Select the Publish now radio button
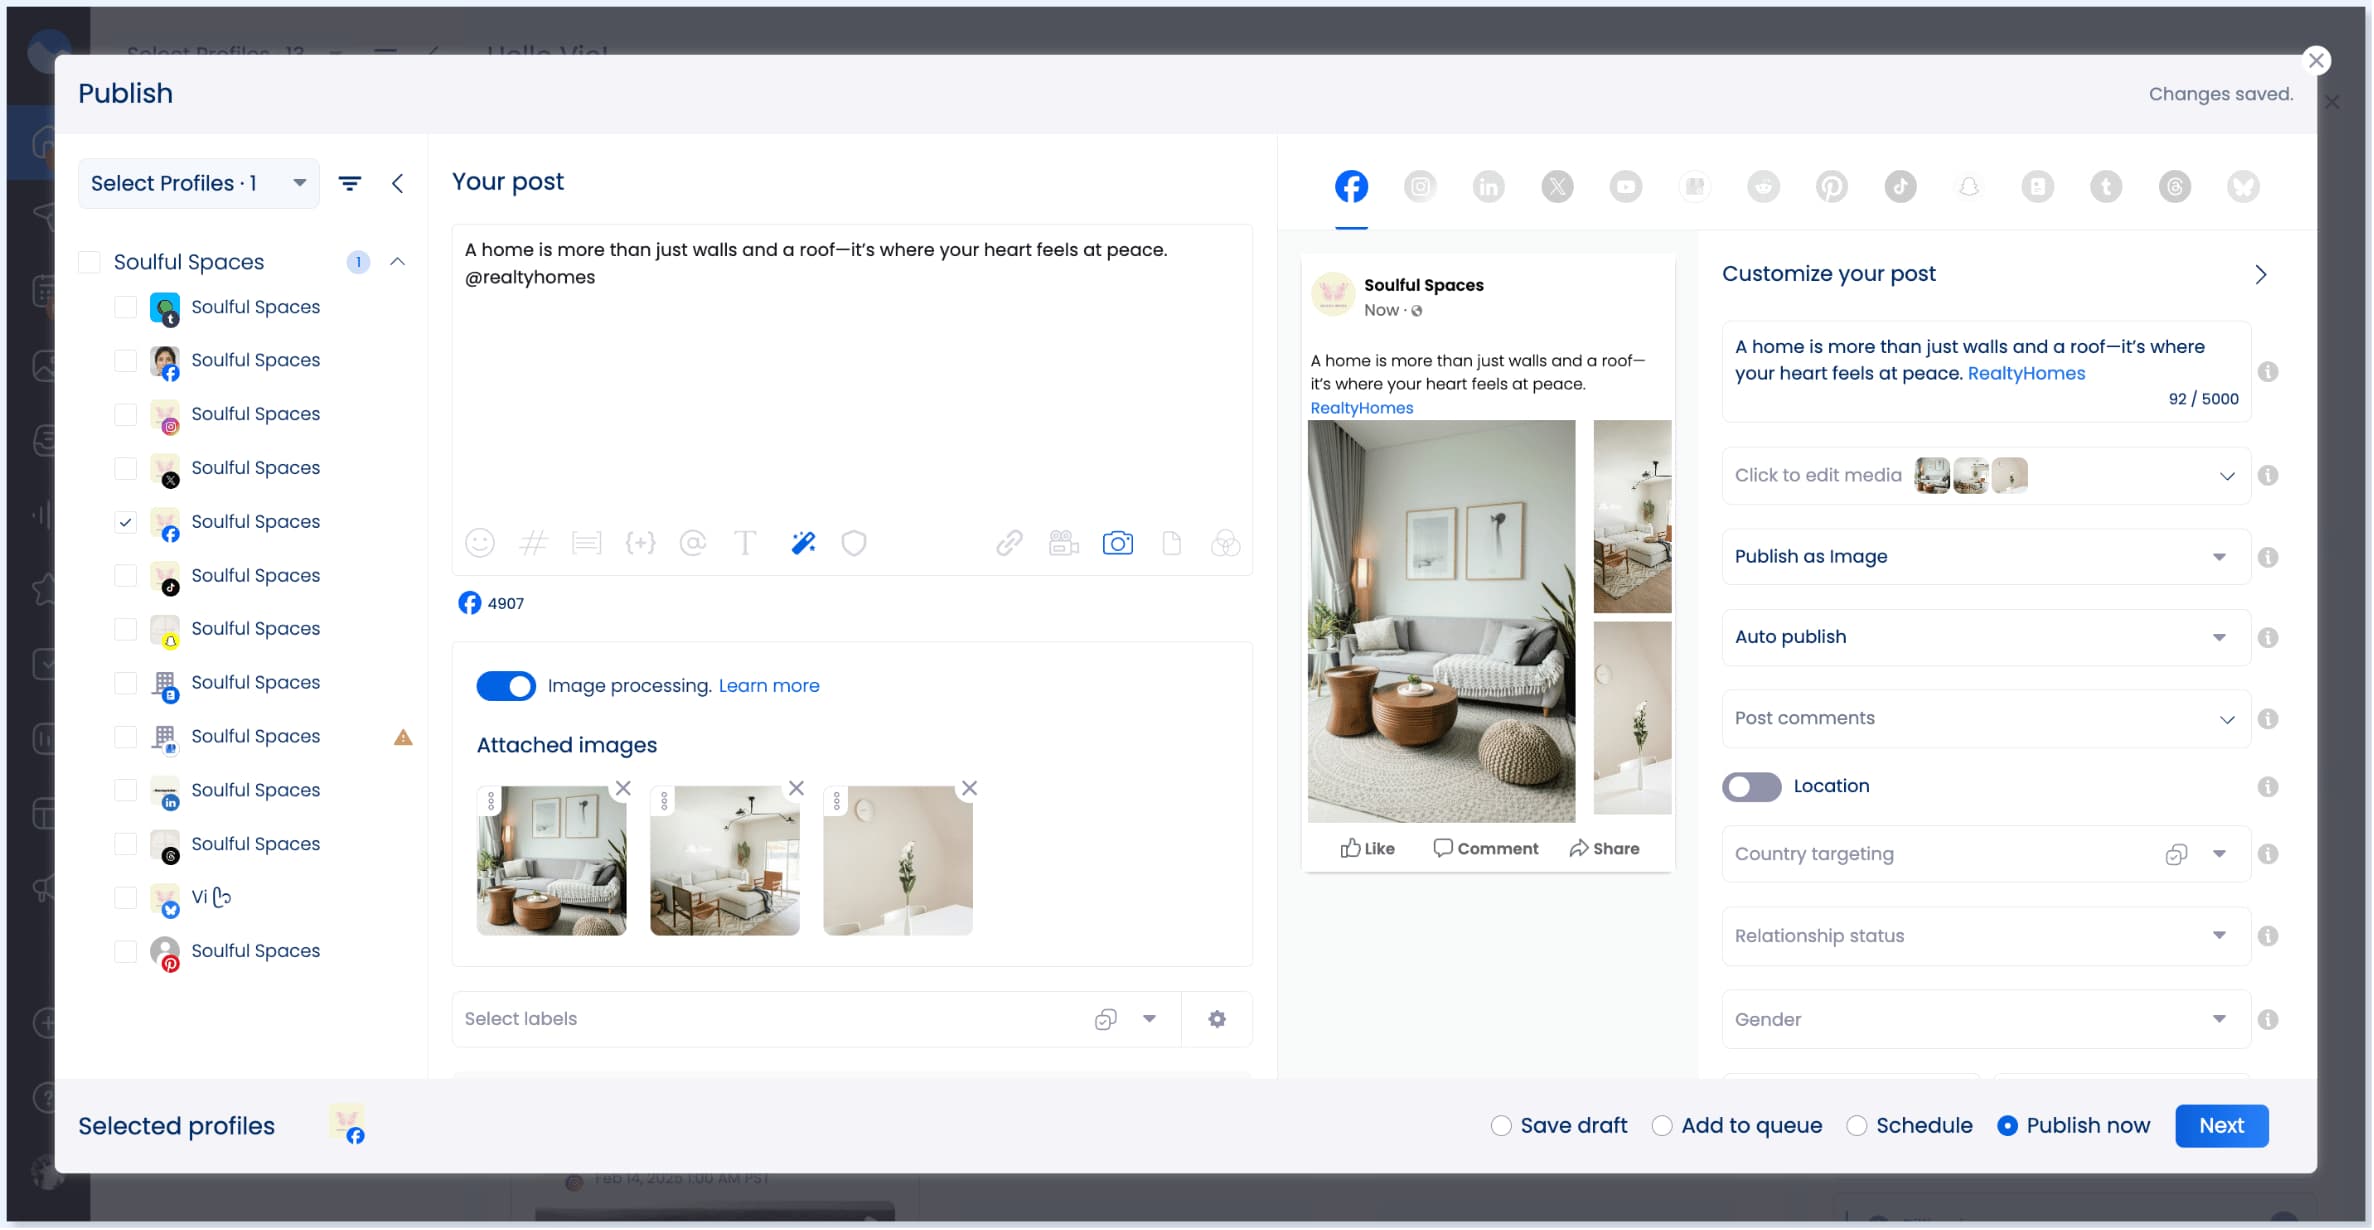Screen dimensions: 2374x1230 tap(2009, 1125)
